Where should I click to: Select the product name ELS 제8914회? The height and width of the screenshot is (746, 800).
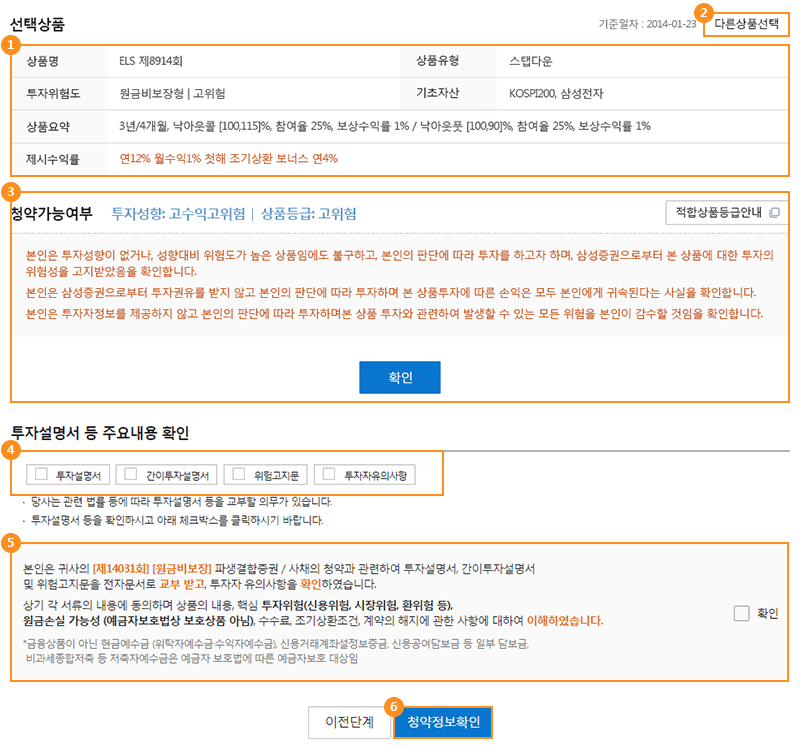(151, 61)
